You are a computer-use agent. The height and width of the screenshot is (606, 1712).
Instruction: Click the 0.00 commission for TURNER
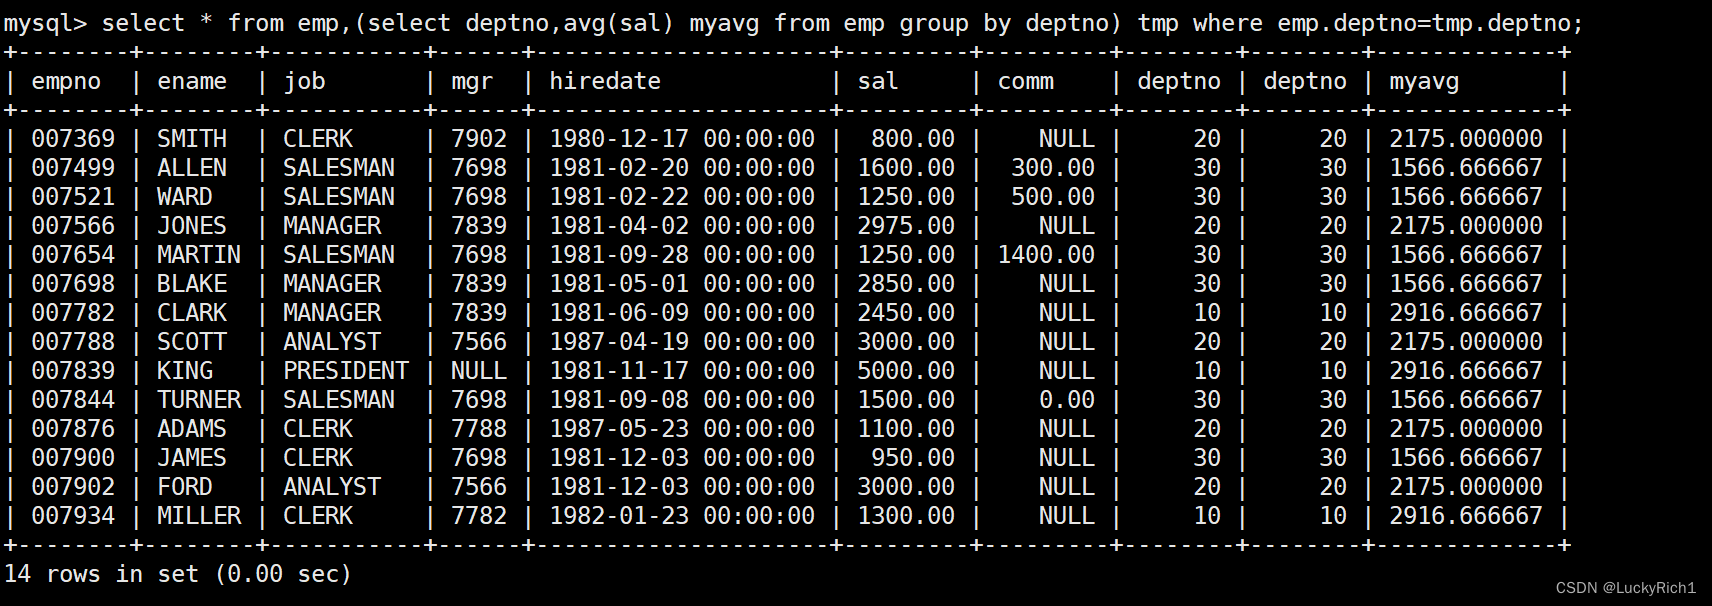(1066, 400)
